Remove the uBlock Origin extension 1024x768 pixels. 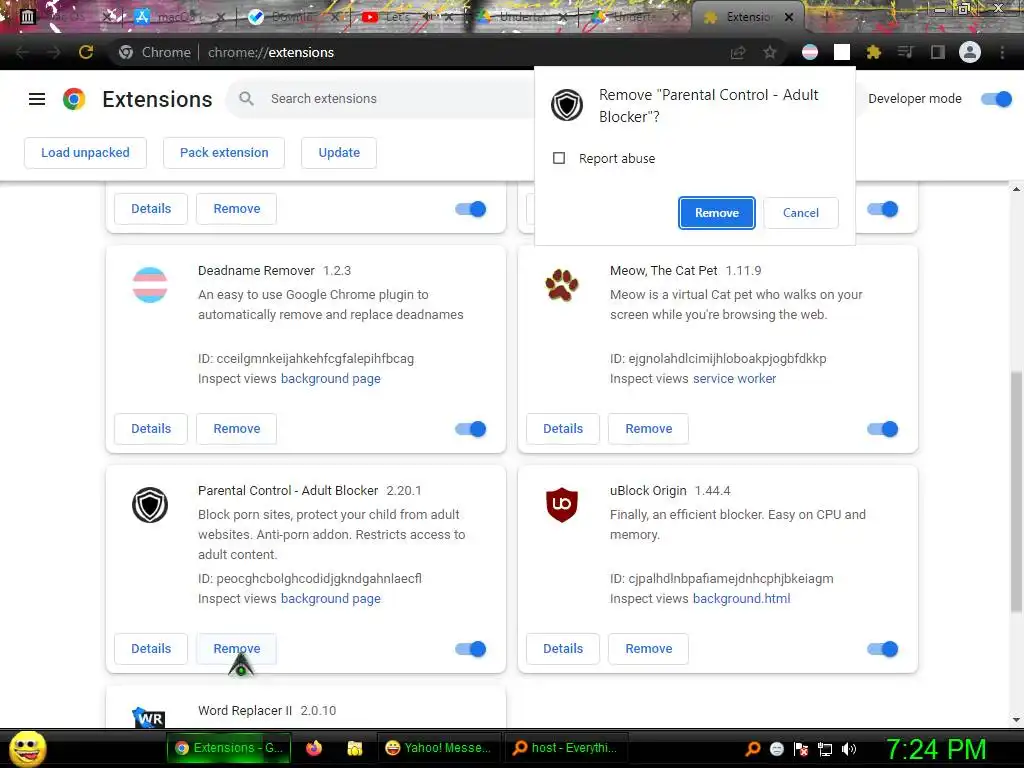click(x=648, y=649)
